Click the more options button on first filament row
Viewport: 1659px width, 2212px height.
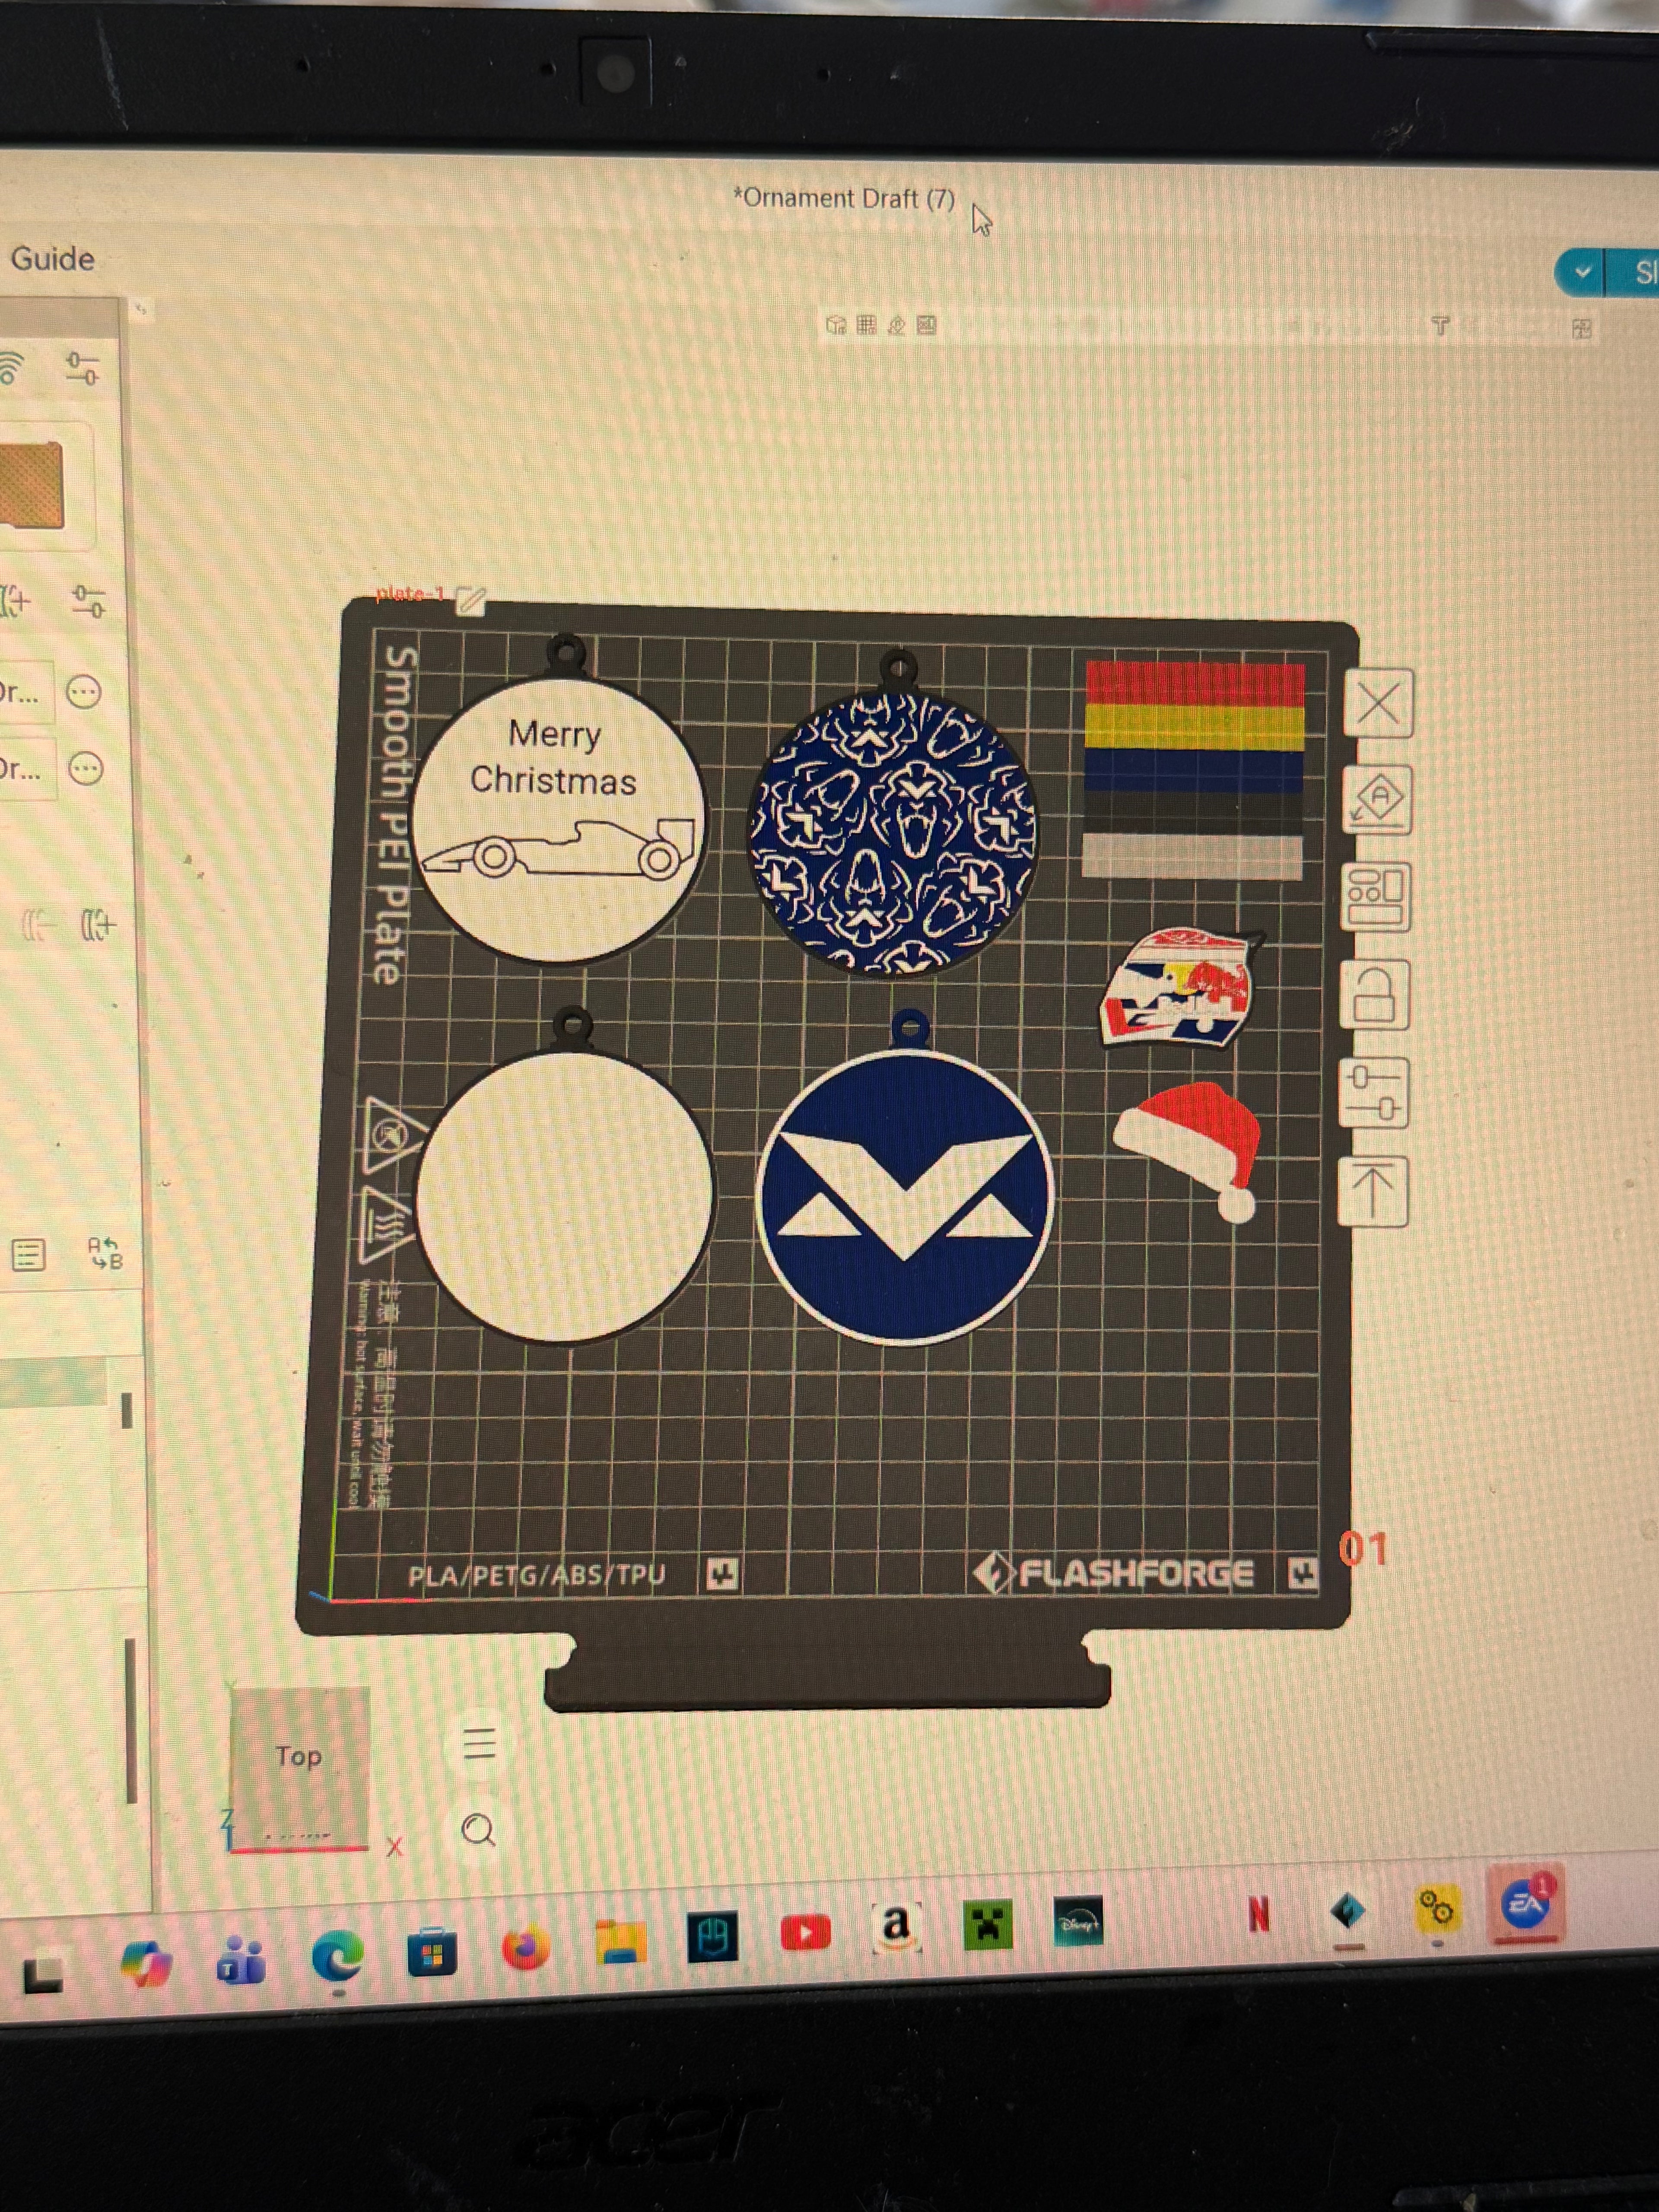point(84,692)
